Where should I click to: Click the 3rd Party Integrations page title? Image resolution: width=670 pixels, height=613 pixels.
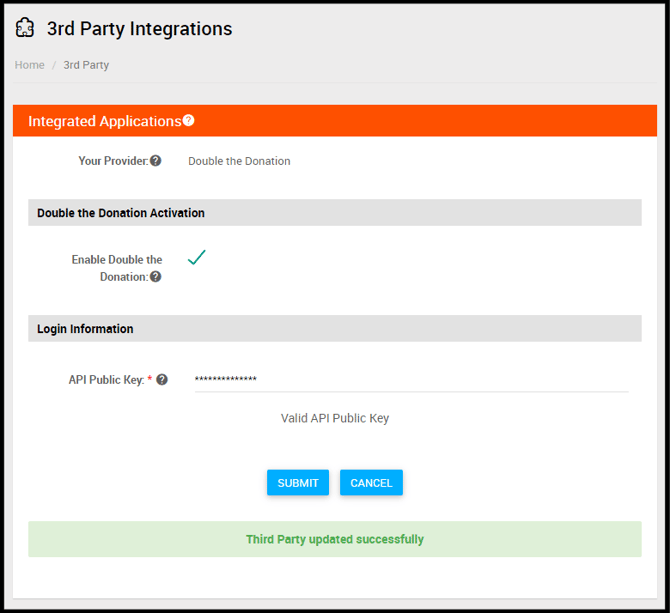tap(139, 29)
